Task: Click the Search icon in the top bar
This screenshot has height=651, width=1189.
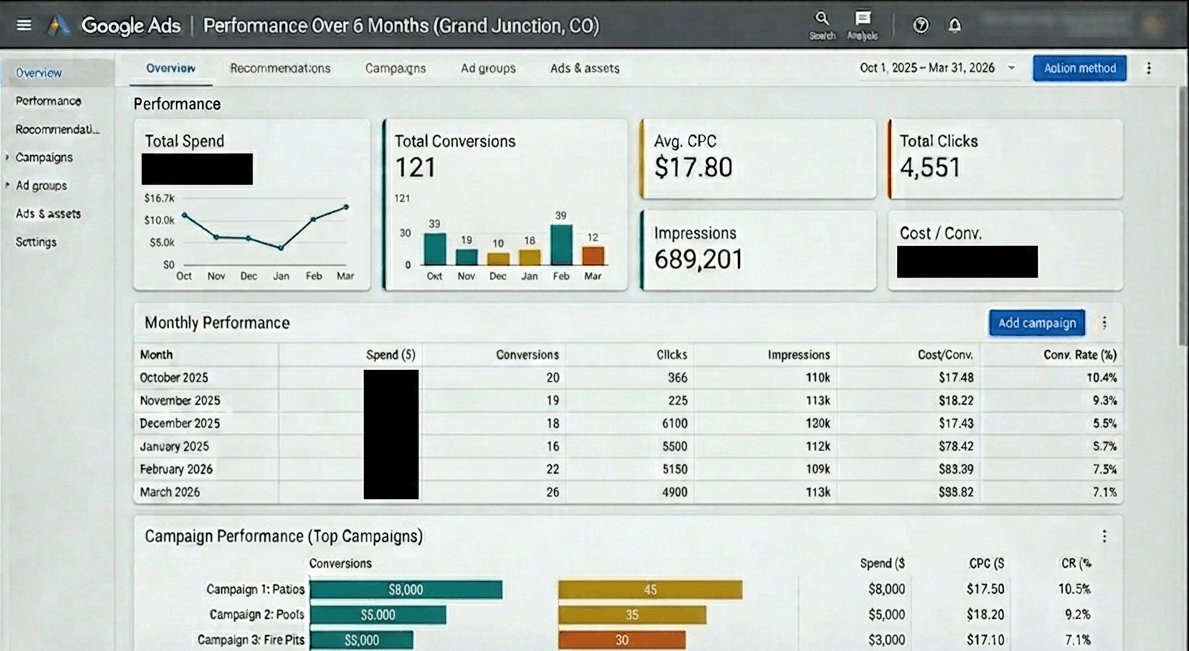Action: pos(821,20)
